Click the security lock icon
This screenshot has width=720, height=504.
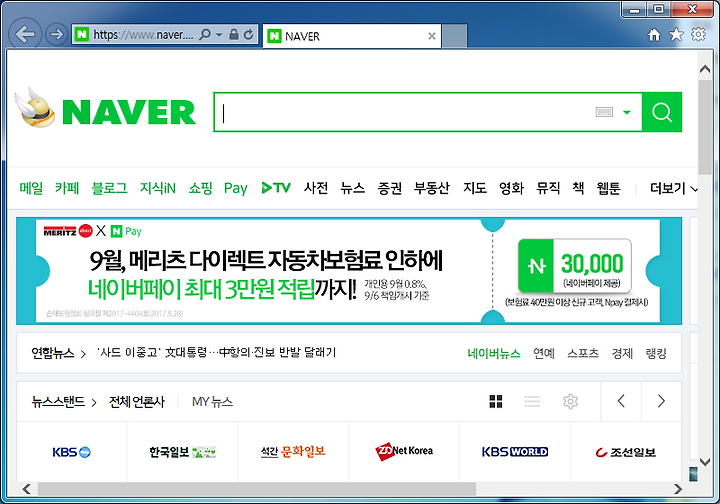[x=234, y=34]
